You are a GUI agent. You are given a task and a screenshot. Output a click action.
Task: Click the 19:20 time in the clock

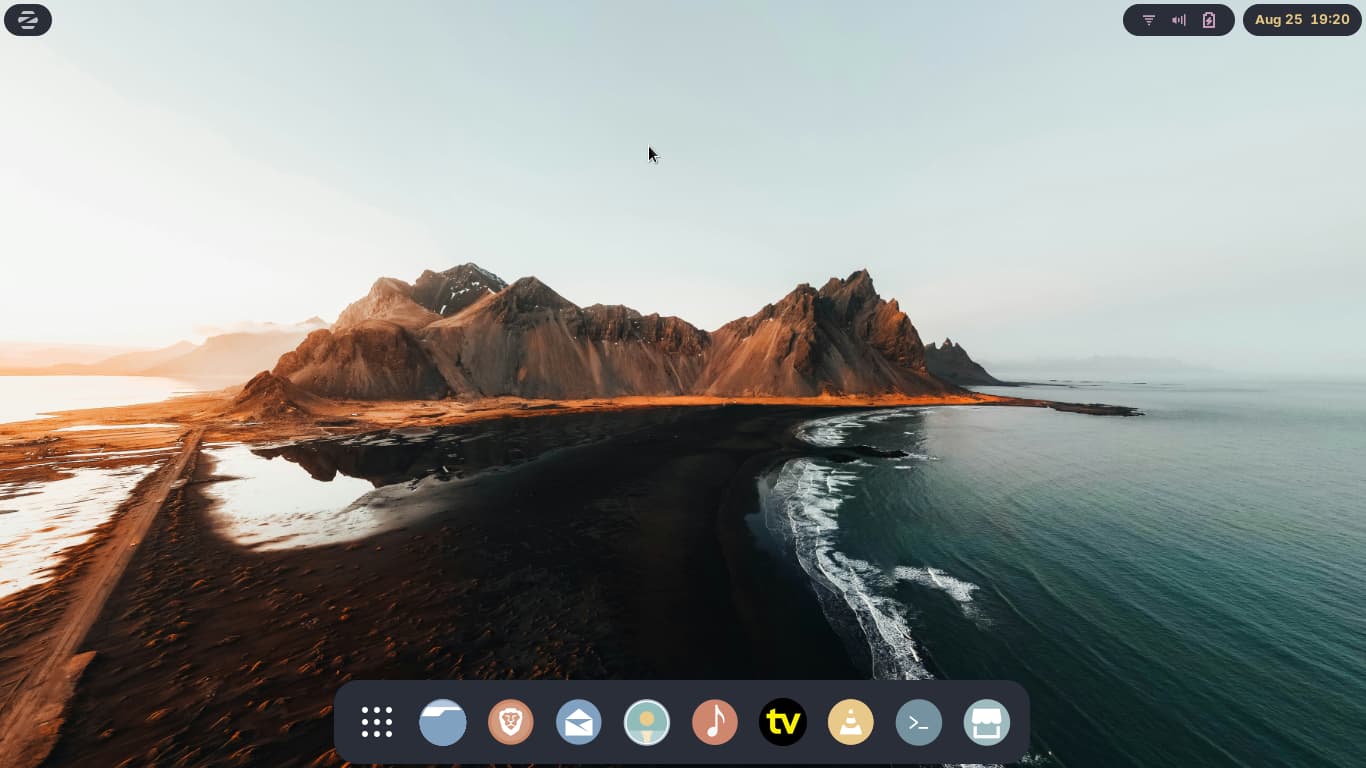(1330, 20)
